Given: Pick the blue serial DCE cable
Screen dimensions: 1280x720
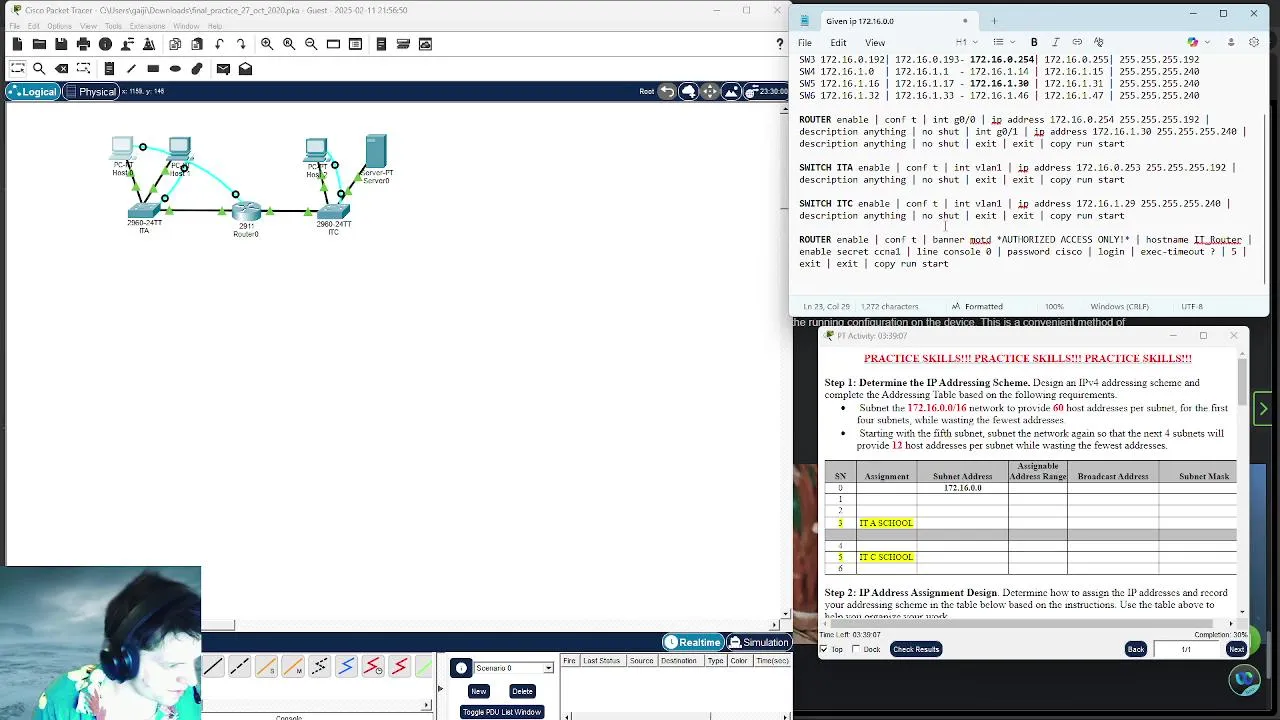Looking at the screenshot, I should (x=346, y=667).
